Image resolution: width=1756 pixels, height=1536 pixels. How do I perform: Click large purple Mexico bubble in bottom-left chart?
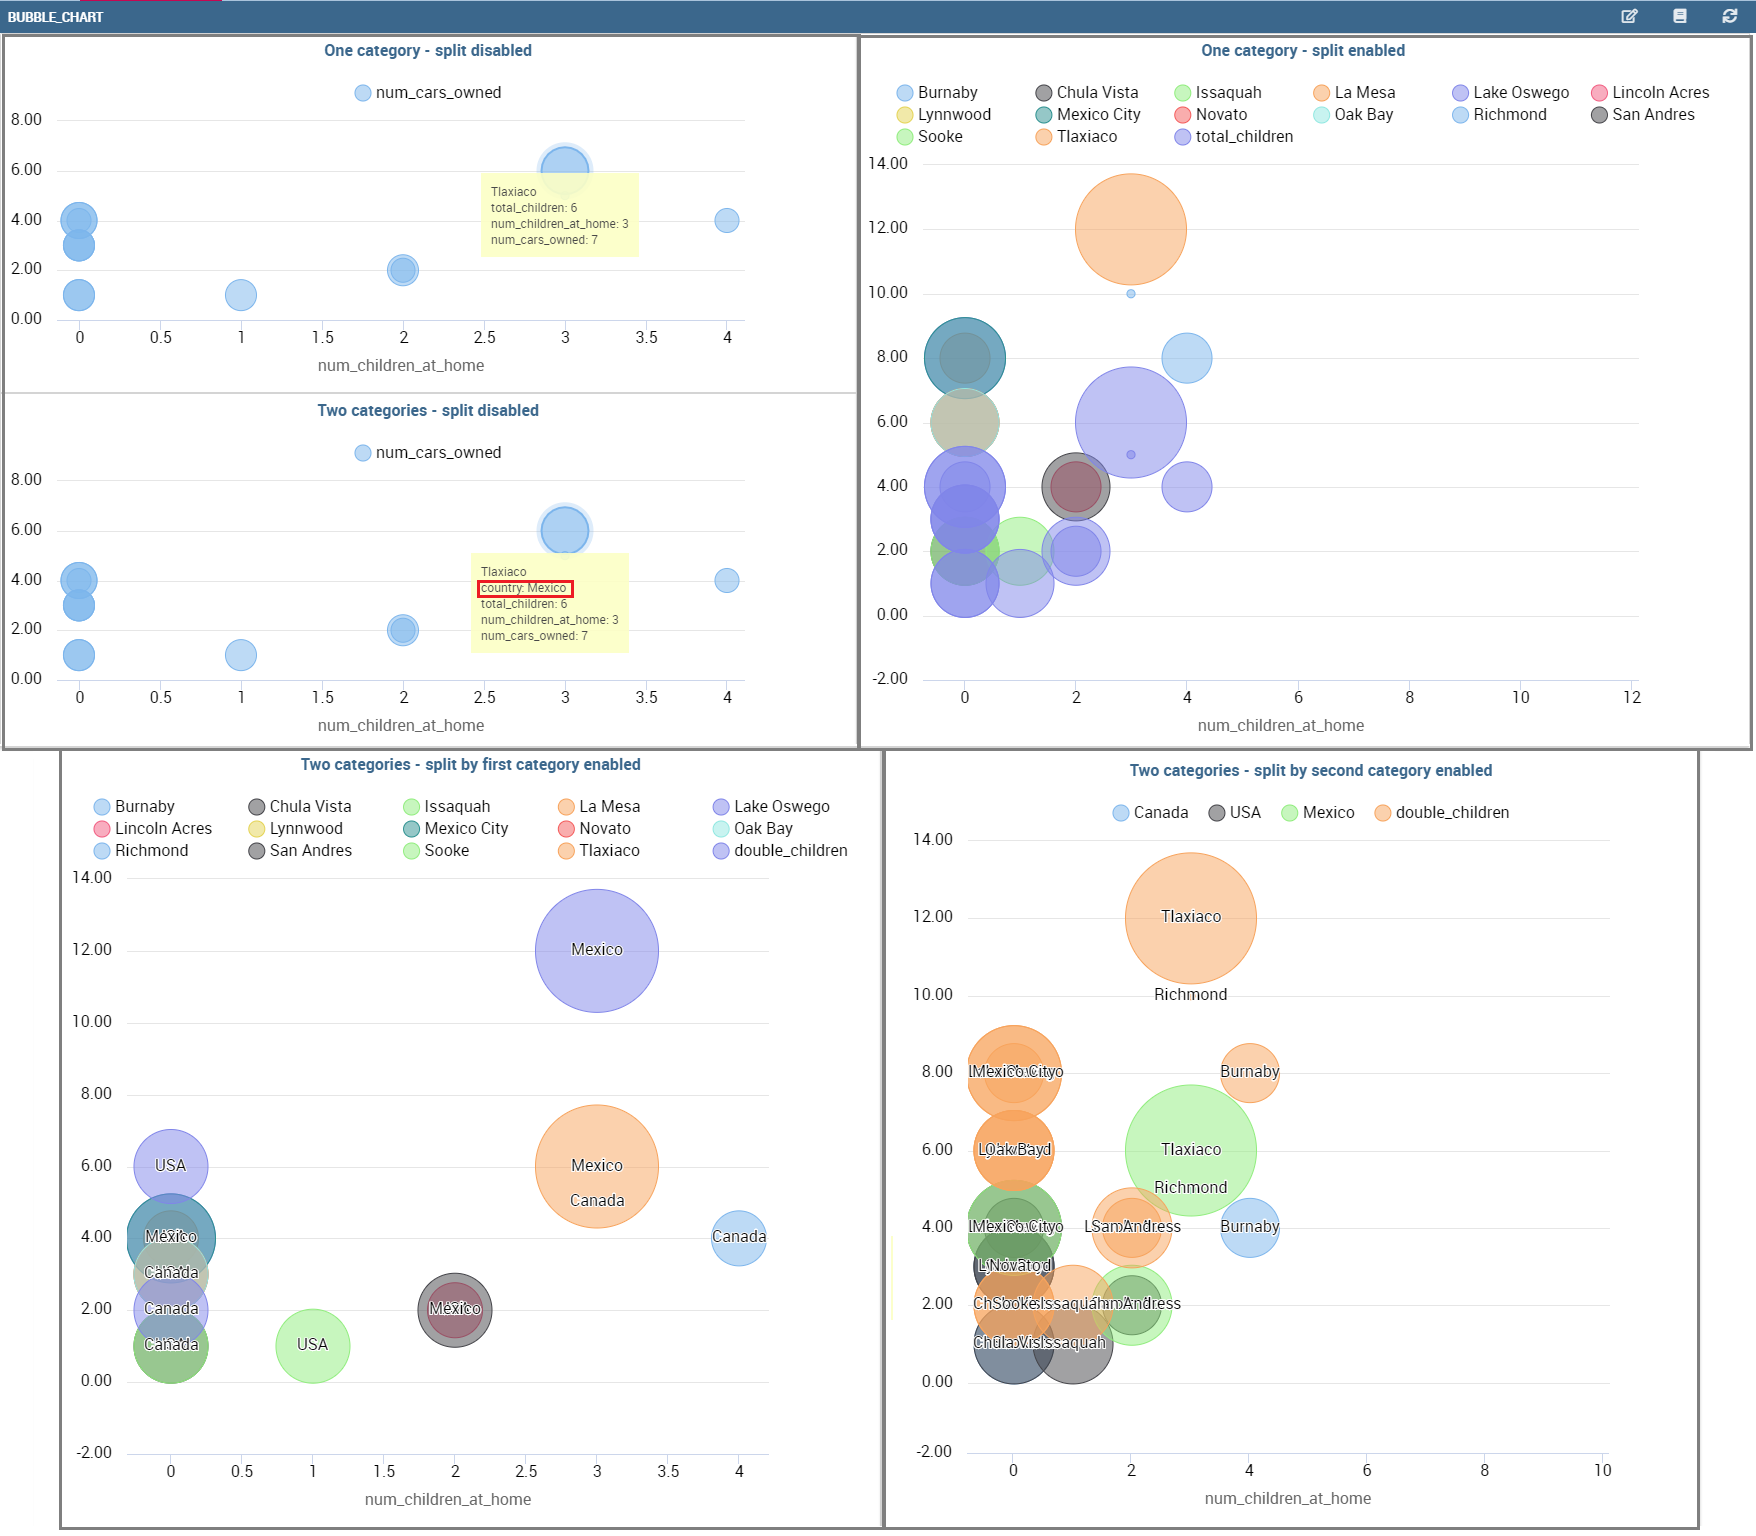tap(597, 950)
